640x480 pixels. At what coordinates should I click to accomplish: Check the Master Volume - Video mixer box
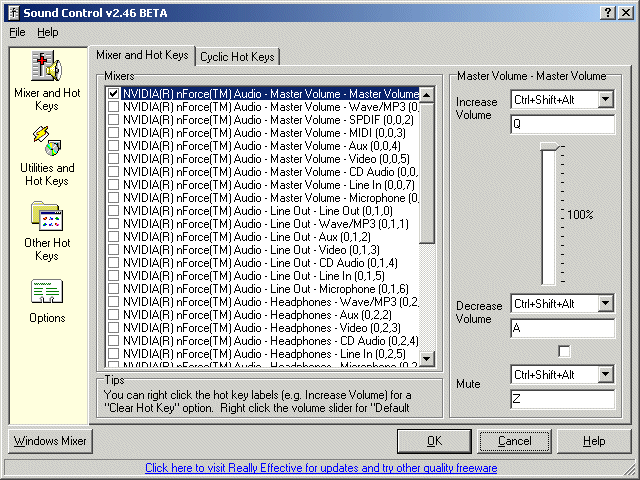click(x=113, y=159)
